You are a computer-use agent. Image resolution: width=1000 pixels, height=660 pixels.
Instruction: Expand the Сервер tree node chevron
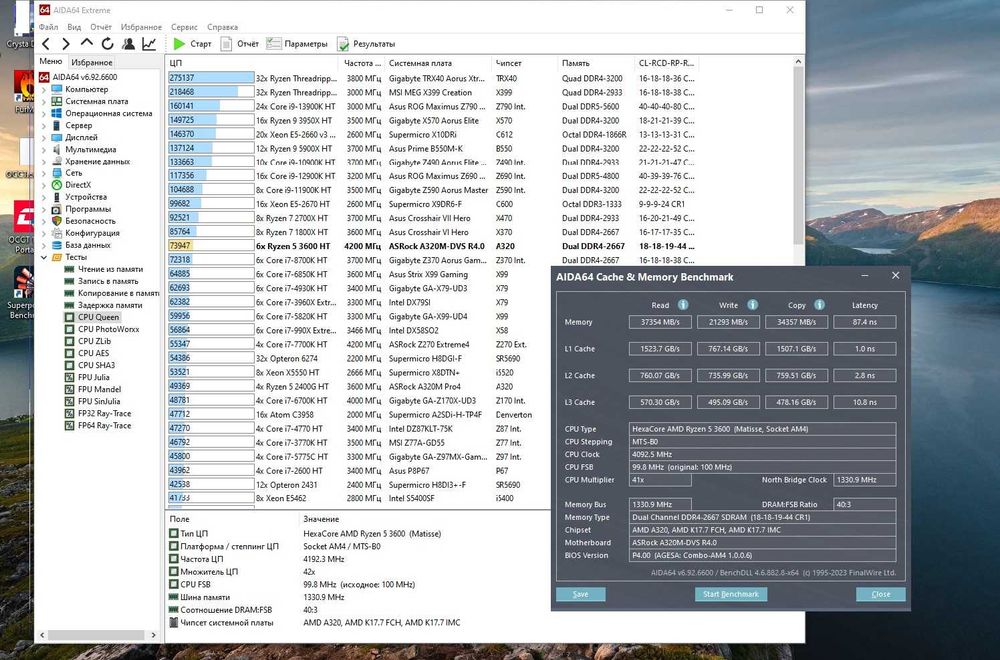[44, 126]
